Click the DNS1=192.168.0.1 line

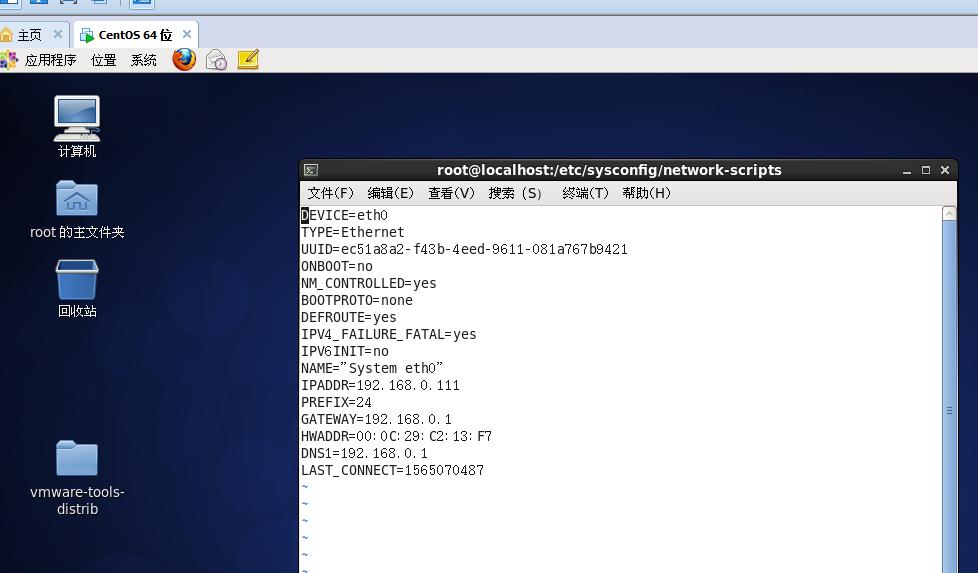(x=364, y=453)
